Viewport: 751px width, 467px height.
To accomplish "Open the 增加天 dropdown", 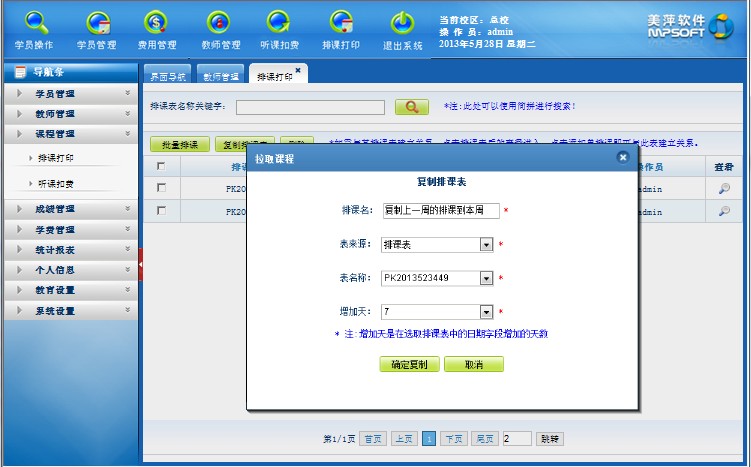I will pyautogui.click(x=486, y=312).
